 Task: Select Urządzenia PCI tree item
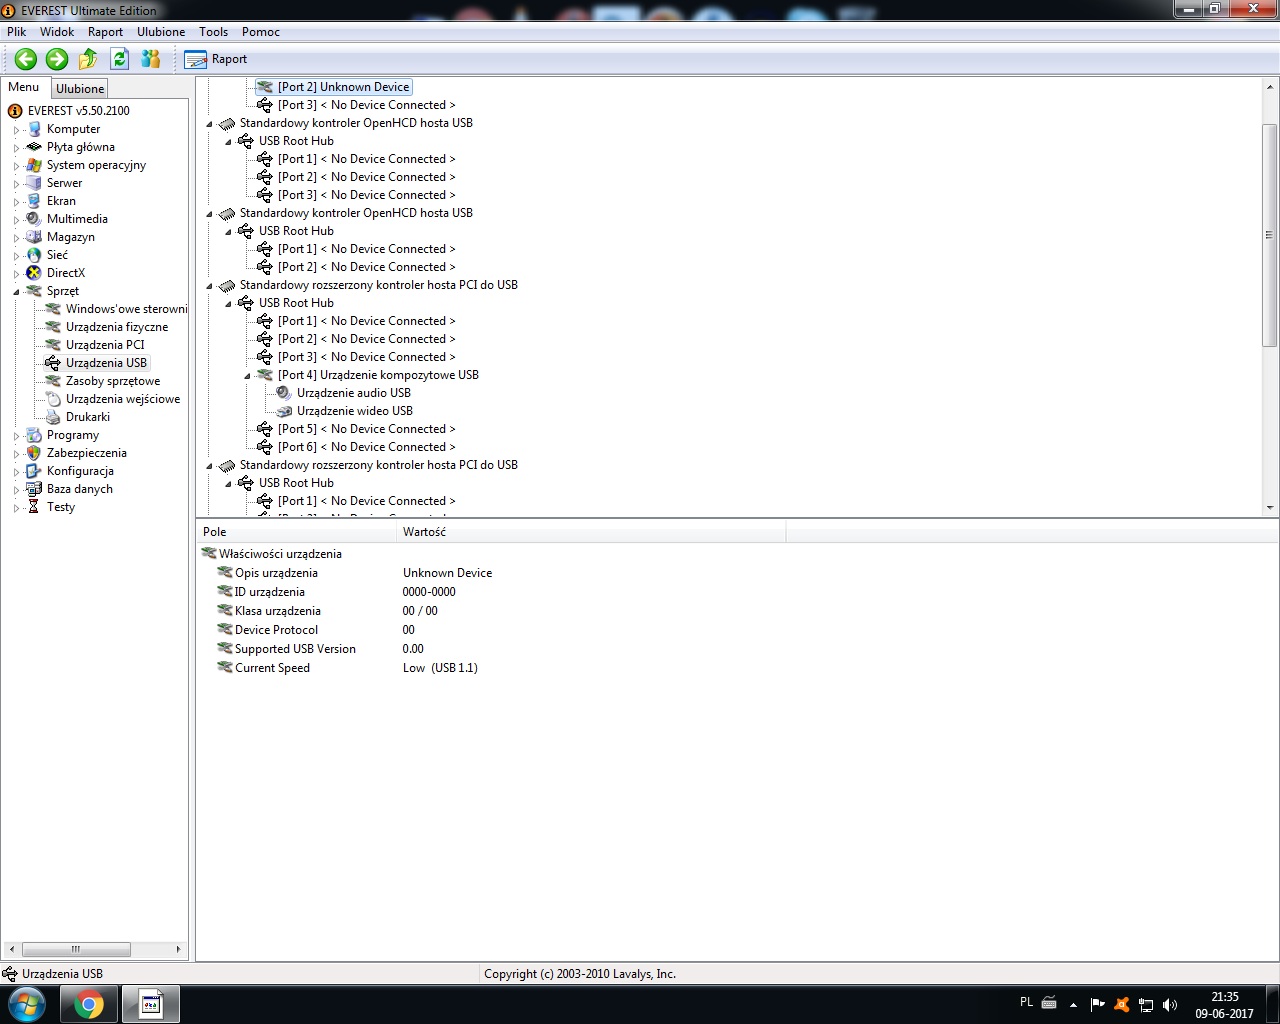click(105, 345)
